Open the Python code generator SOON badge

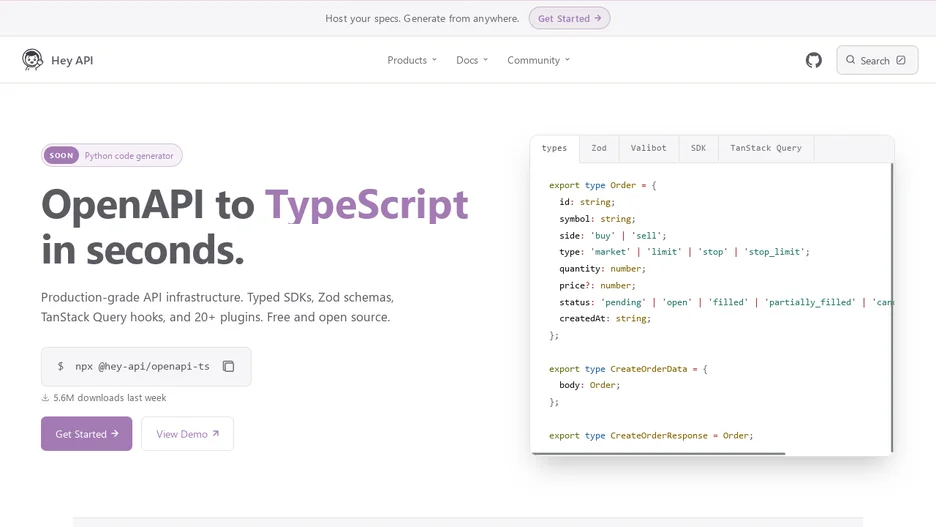[x=112, y=155]
